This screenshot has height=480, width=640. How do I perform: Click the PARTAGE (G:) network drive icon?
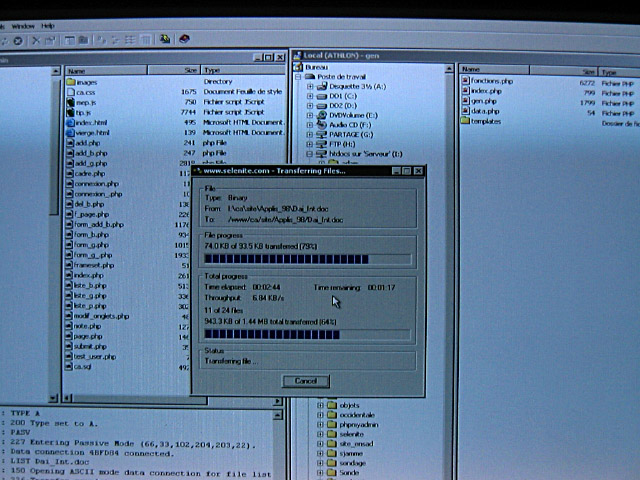322,134
